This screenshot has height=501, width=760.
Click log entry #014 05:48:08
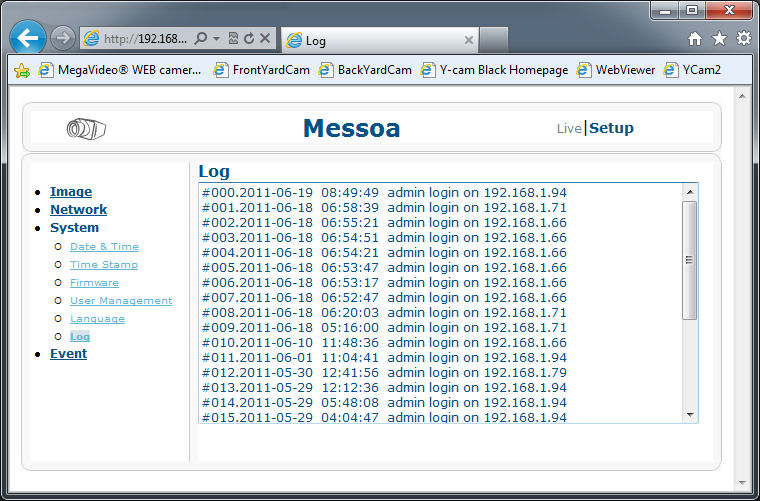(x=384, y=403)
